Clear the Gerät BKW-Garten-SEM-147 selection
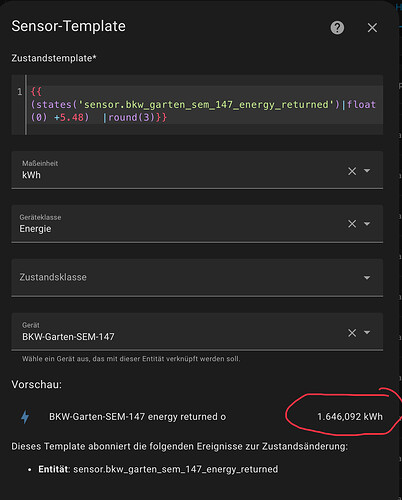Screen dimensions: 402x500 [x=352, y=333]
